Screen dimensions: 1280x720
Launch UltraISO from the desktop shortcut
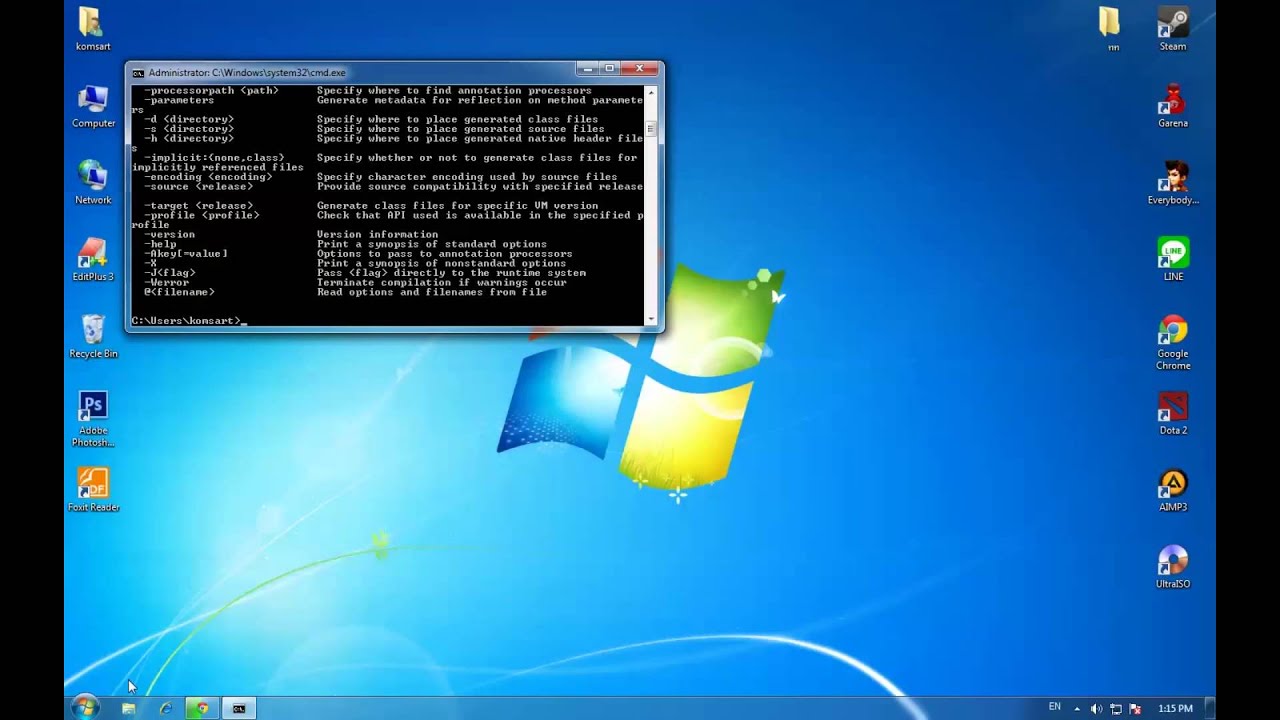pyautogui.click(x=1173, y=566)
